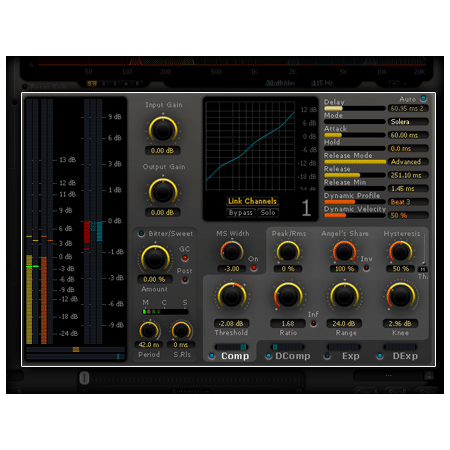Open the Mode selector showing Solera

(408, 122)
